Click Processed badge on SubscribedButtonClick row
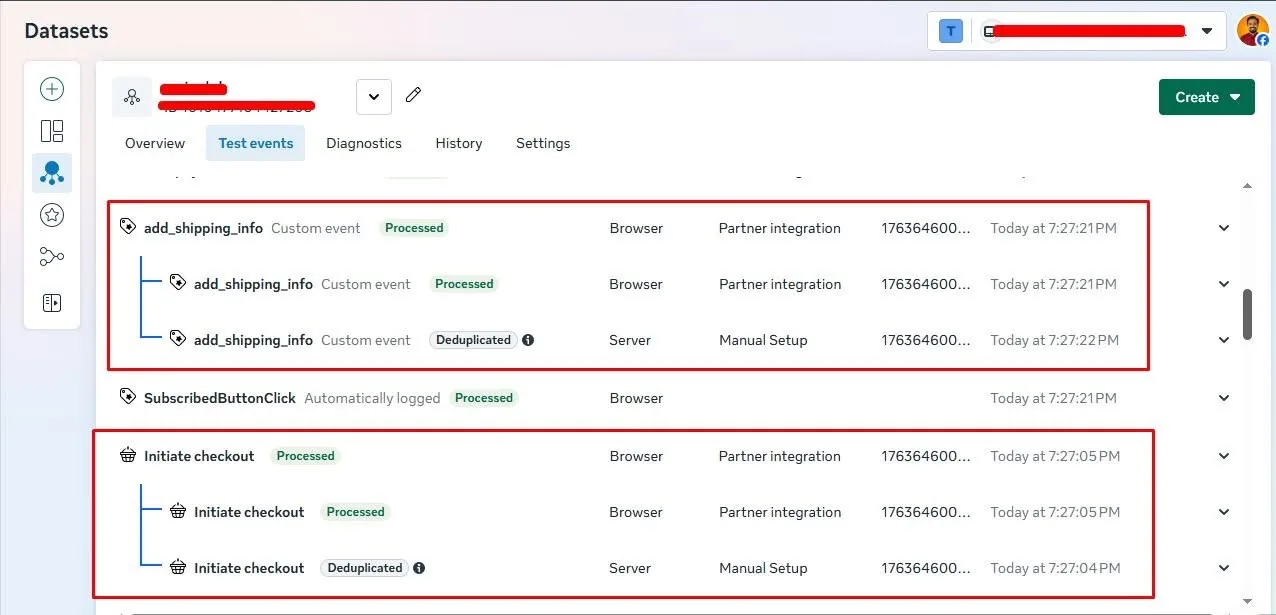 pyautogui.click(x=484, y=398)
